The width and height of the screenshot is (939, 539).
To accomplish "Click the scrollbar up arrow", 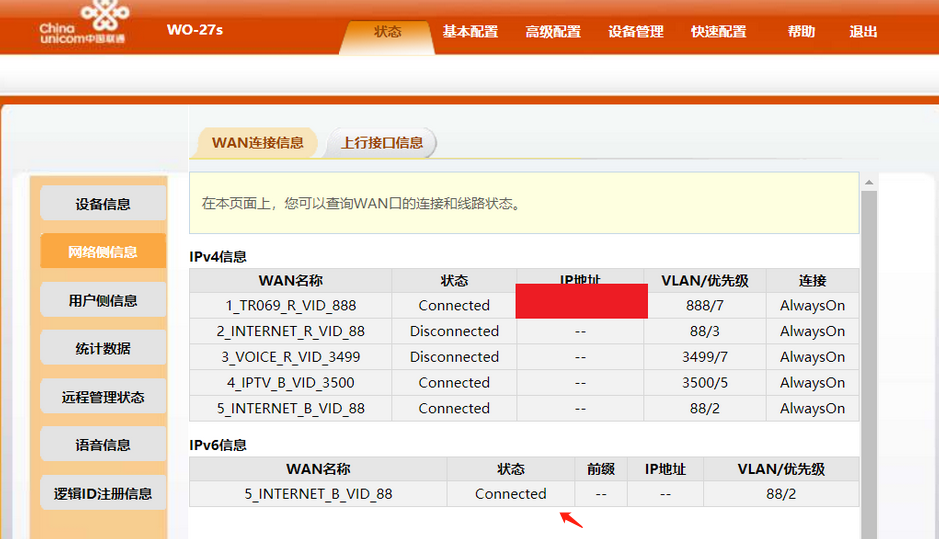I will tap(869, 182).
